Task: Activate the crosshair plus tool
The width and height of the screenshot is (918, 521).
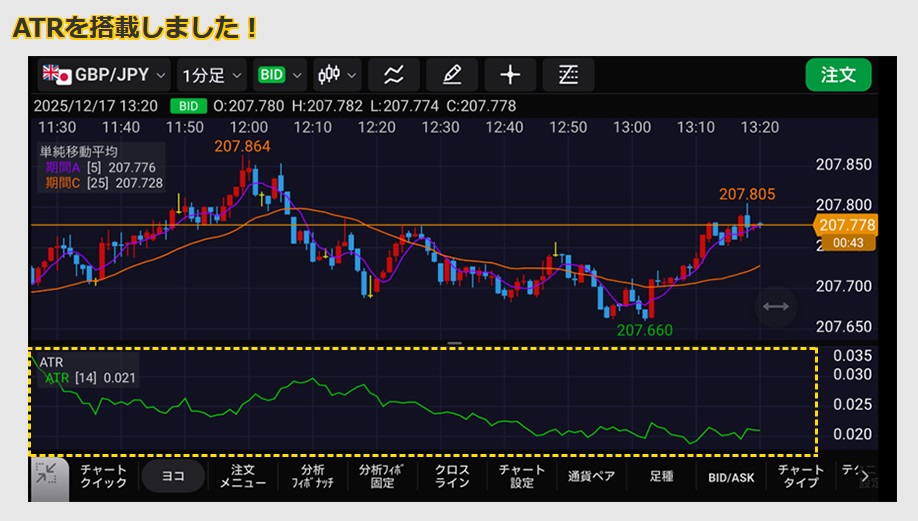Action: pos(510,75)
